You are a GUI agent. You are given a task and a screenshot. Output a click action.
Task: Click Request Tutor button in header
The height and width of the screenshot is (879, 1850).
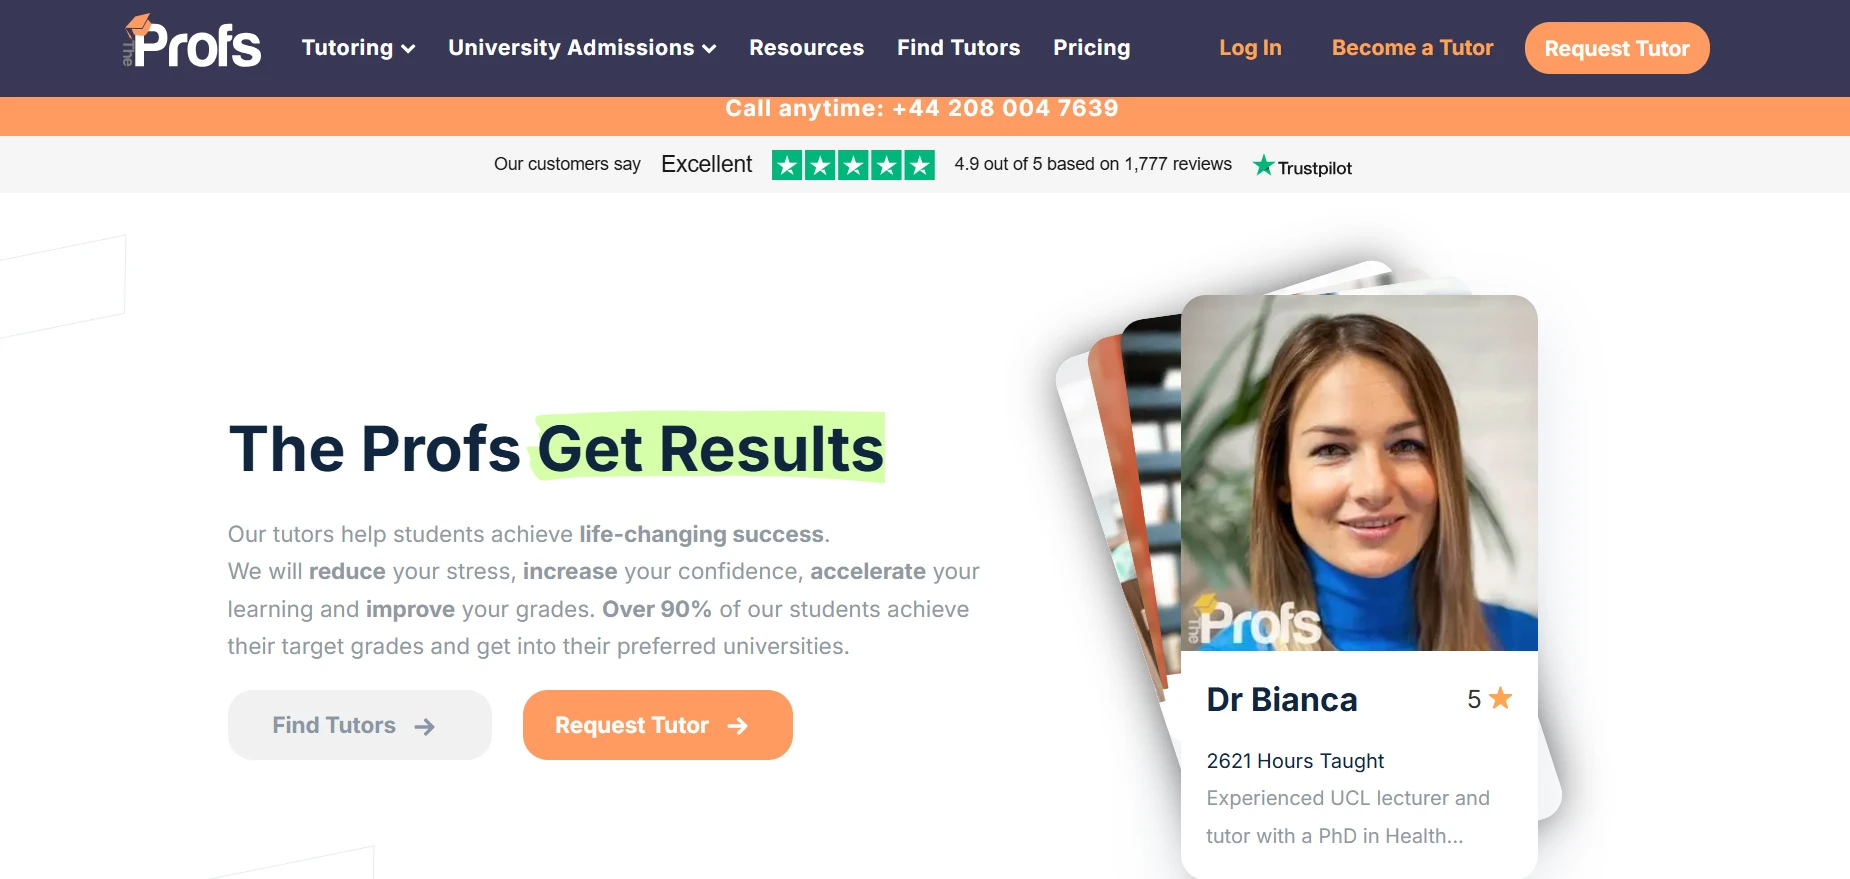[1617, 48]
